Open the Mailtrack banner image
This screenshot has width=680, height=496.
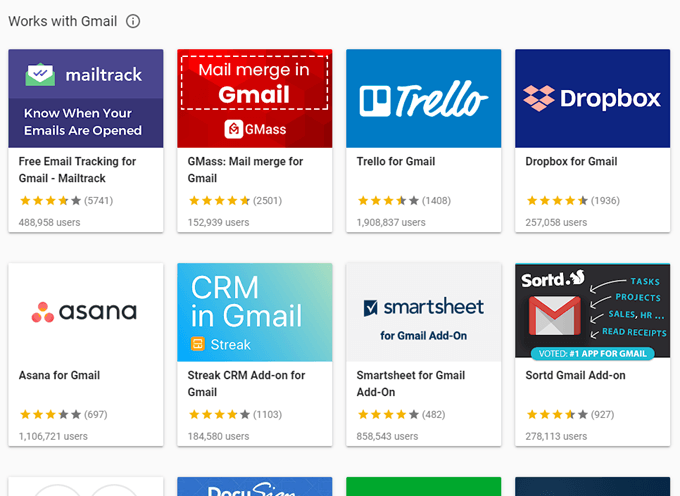point(86,98)
